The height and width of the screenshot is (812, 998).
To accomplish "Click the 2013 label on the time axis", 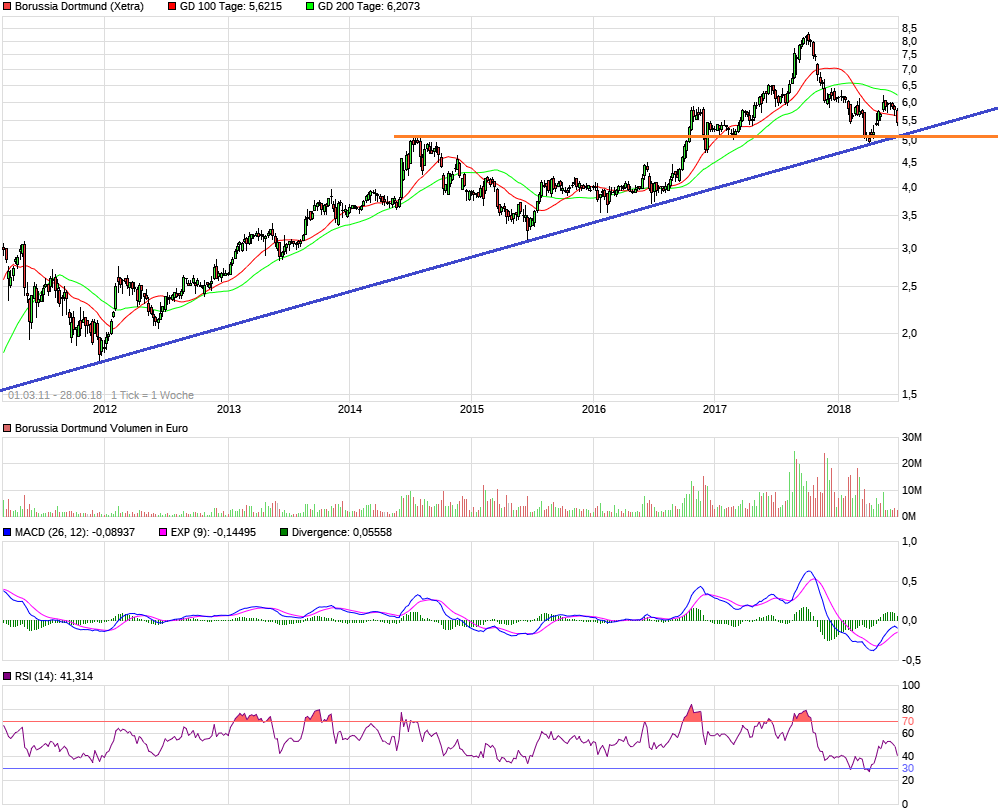I will click(229, 409).
